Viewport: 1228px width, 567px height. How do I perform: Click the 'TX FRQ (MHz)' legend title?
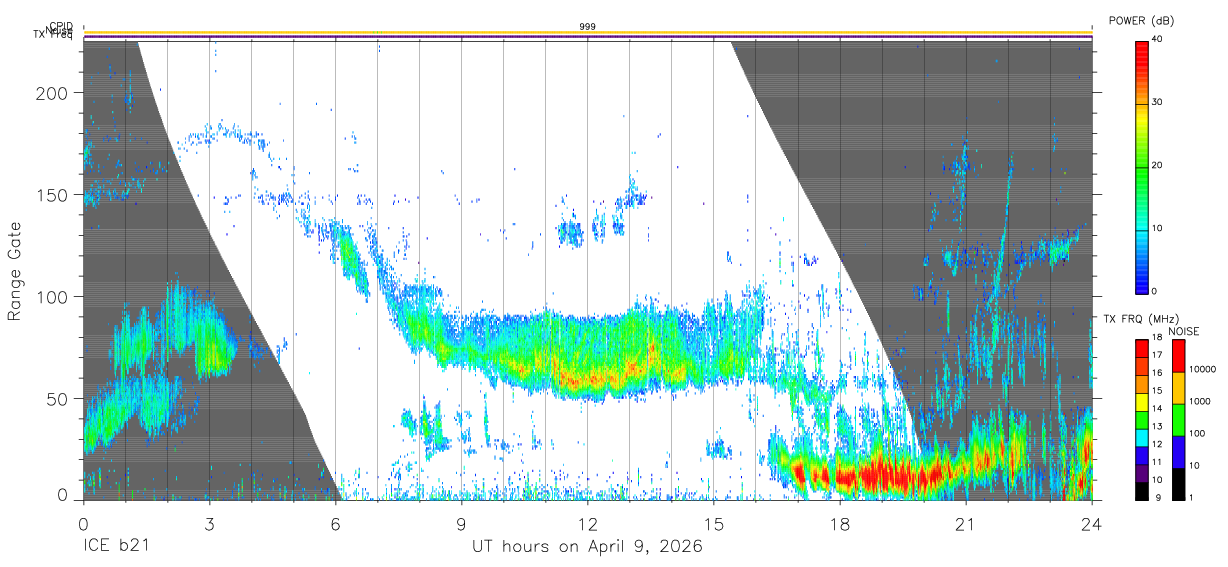pos(1140,319)
